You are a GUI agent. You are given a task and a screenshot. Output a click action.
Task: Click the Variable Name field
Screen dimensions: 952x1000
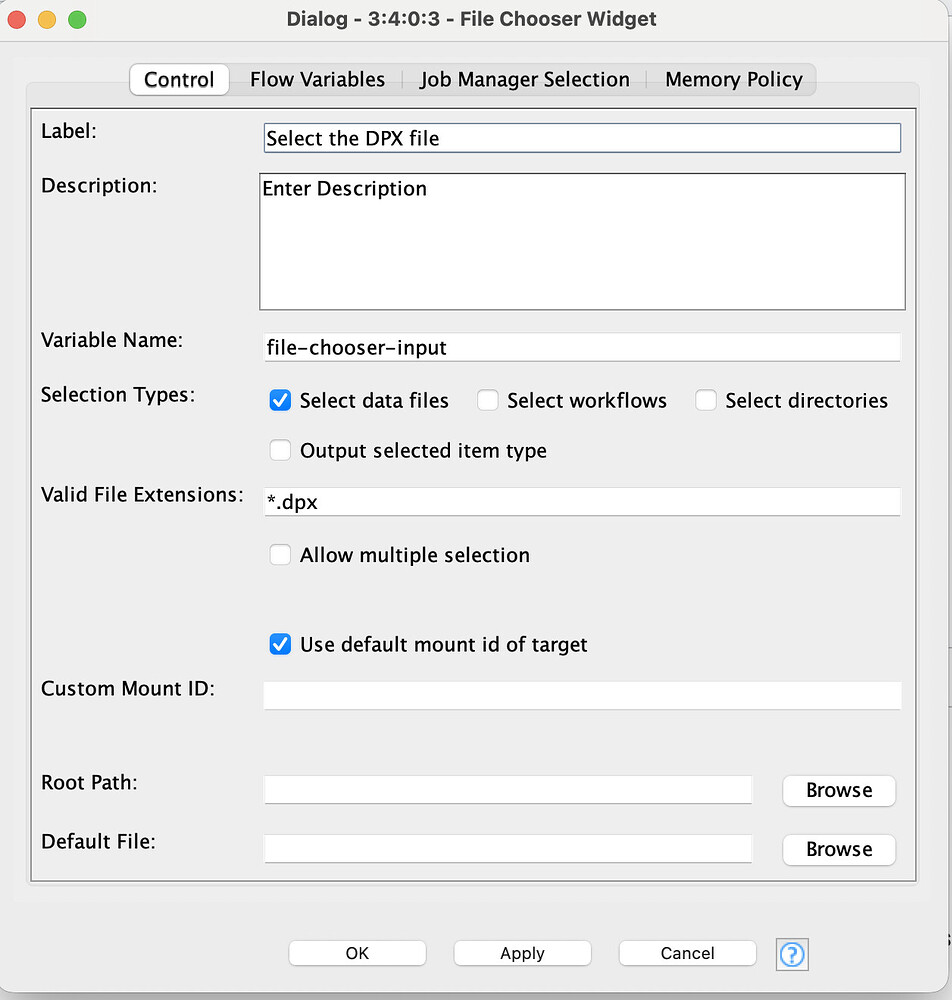pyautogui.click(x=582, y=347)
